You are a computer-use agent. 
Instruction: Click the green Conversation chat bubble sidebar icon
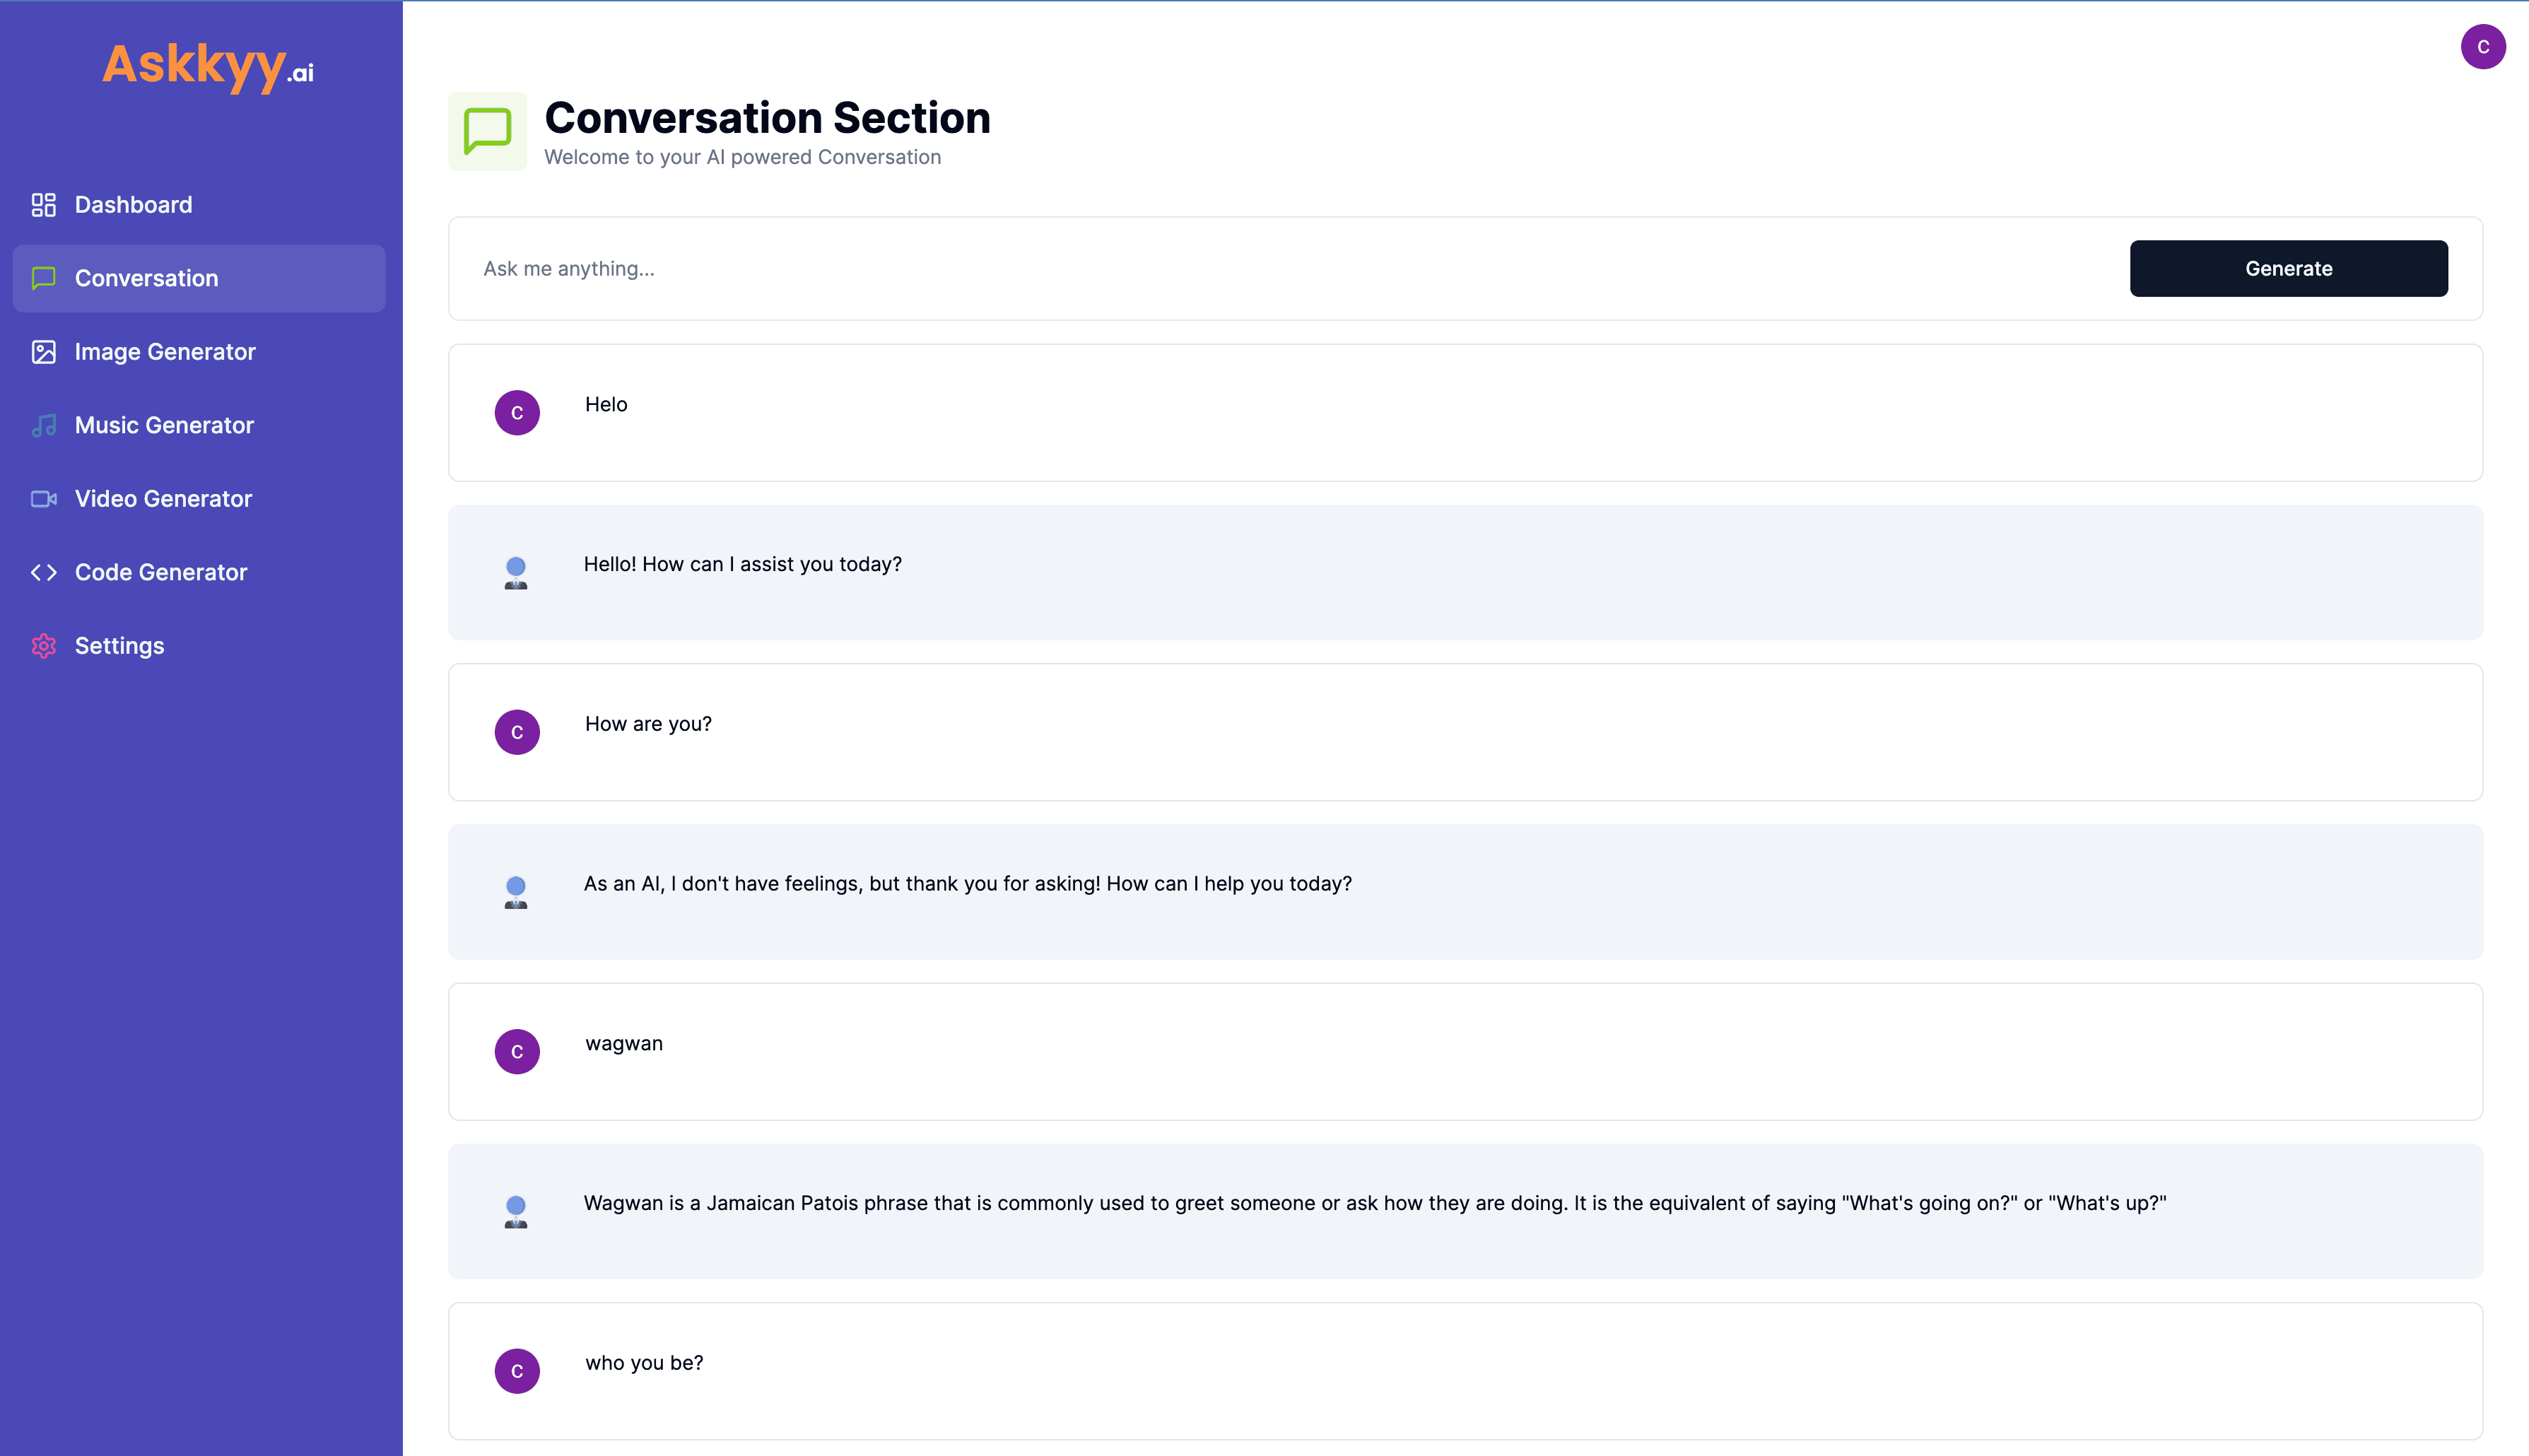coord(43,278)
